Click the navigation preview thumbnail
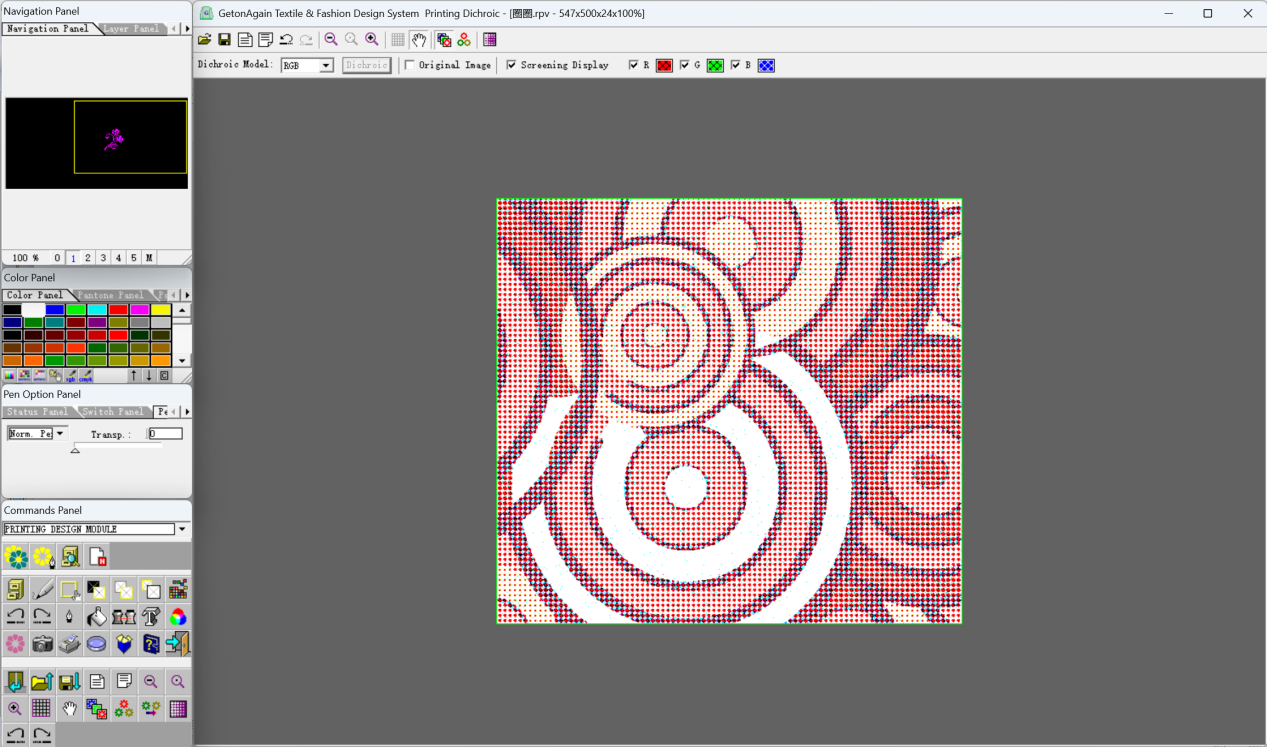 [96, 144]
